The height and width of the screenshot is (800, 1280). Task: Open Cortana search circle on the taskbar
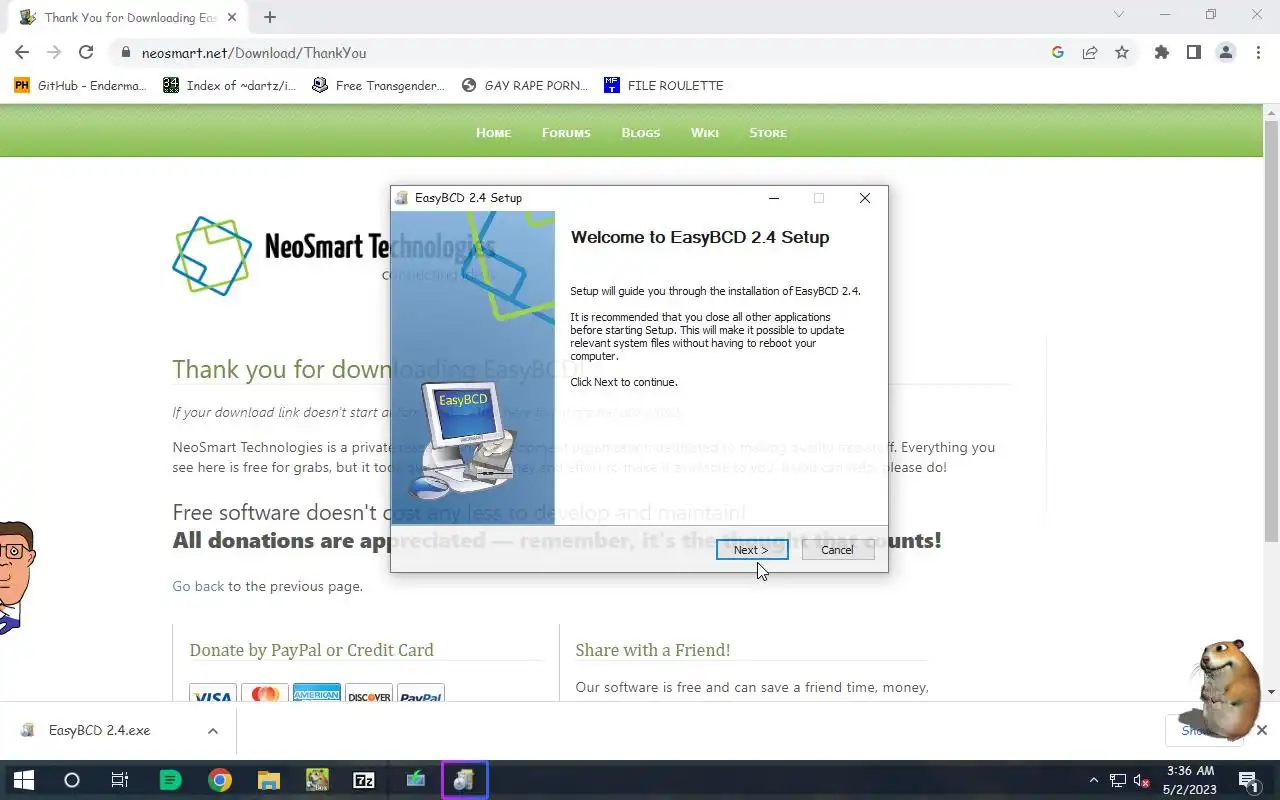pyautogui.click(x=72, y=780)
